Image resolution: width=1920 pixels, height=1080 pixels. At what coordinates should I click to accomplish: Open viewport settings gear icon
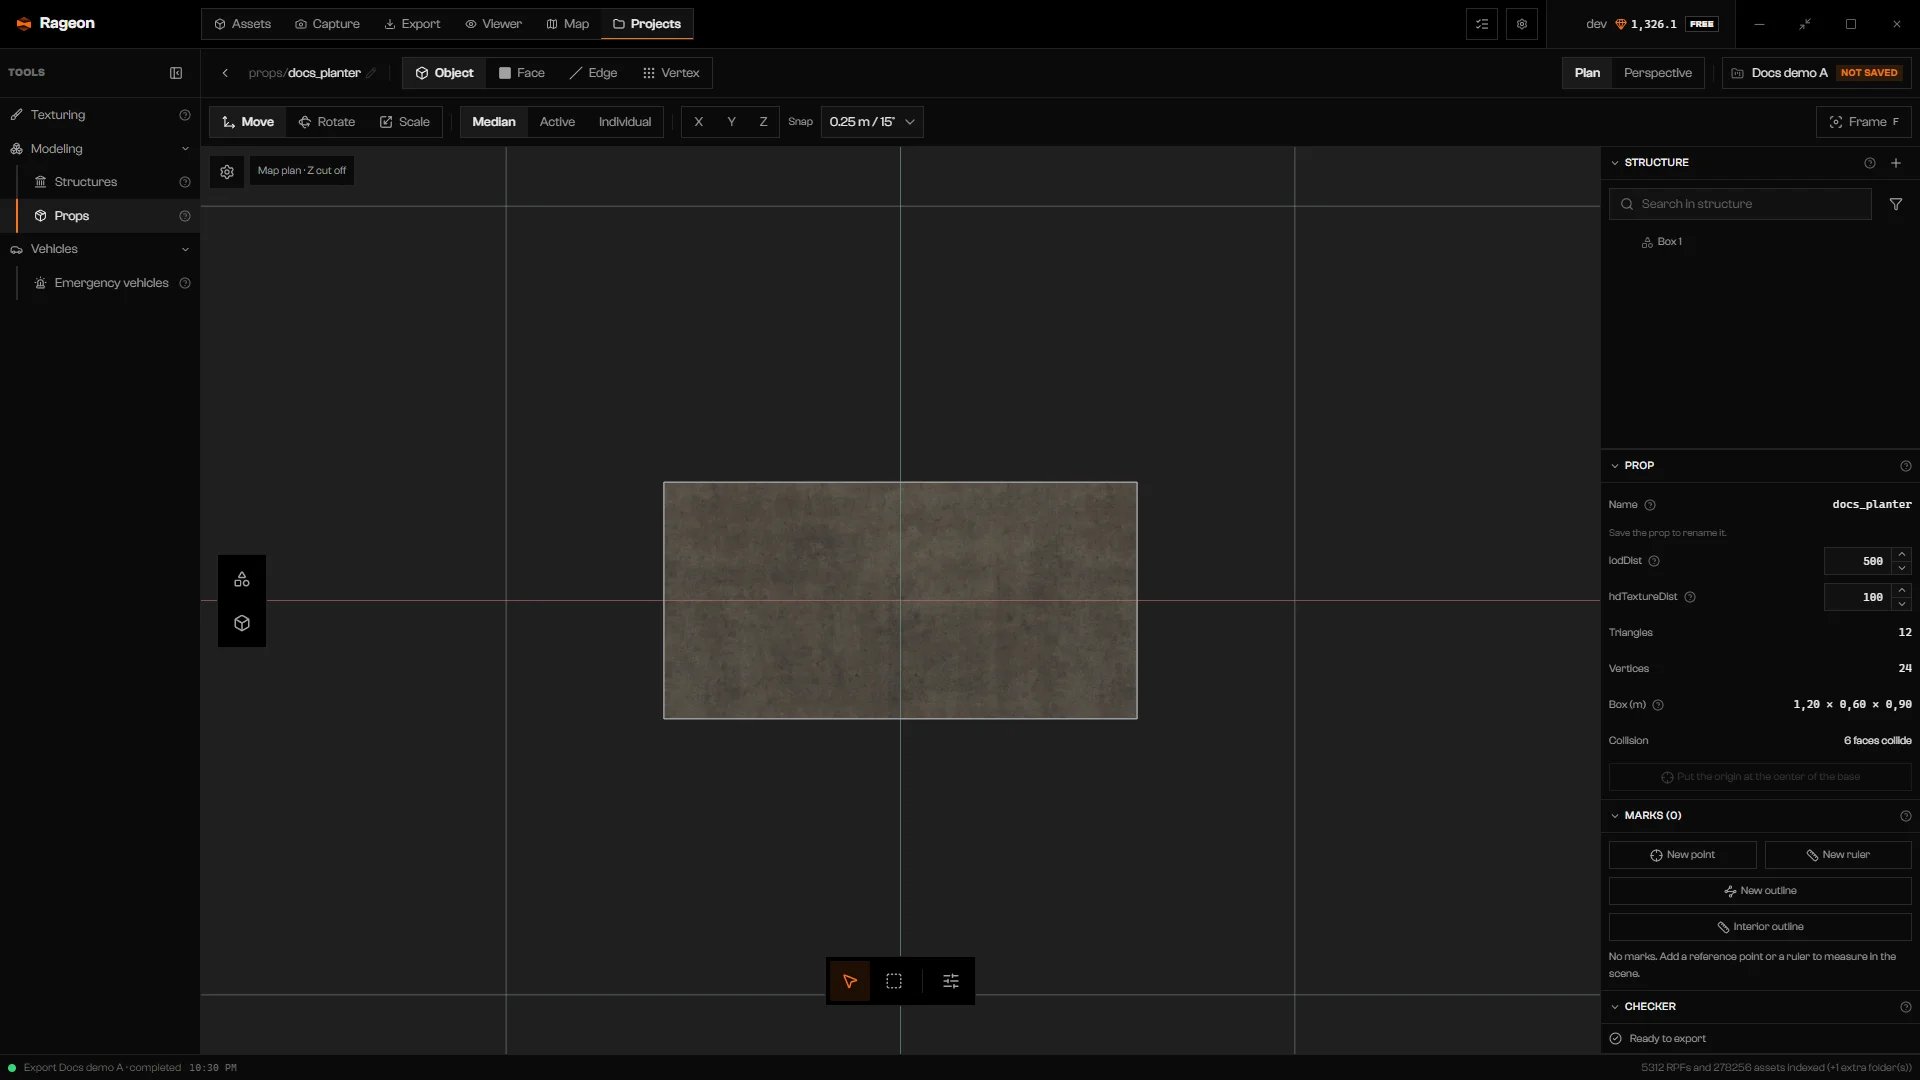[x=227, y=171]
